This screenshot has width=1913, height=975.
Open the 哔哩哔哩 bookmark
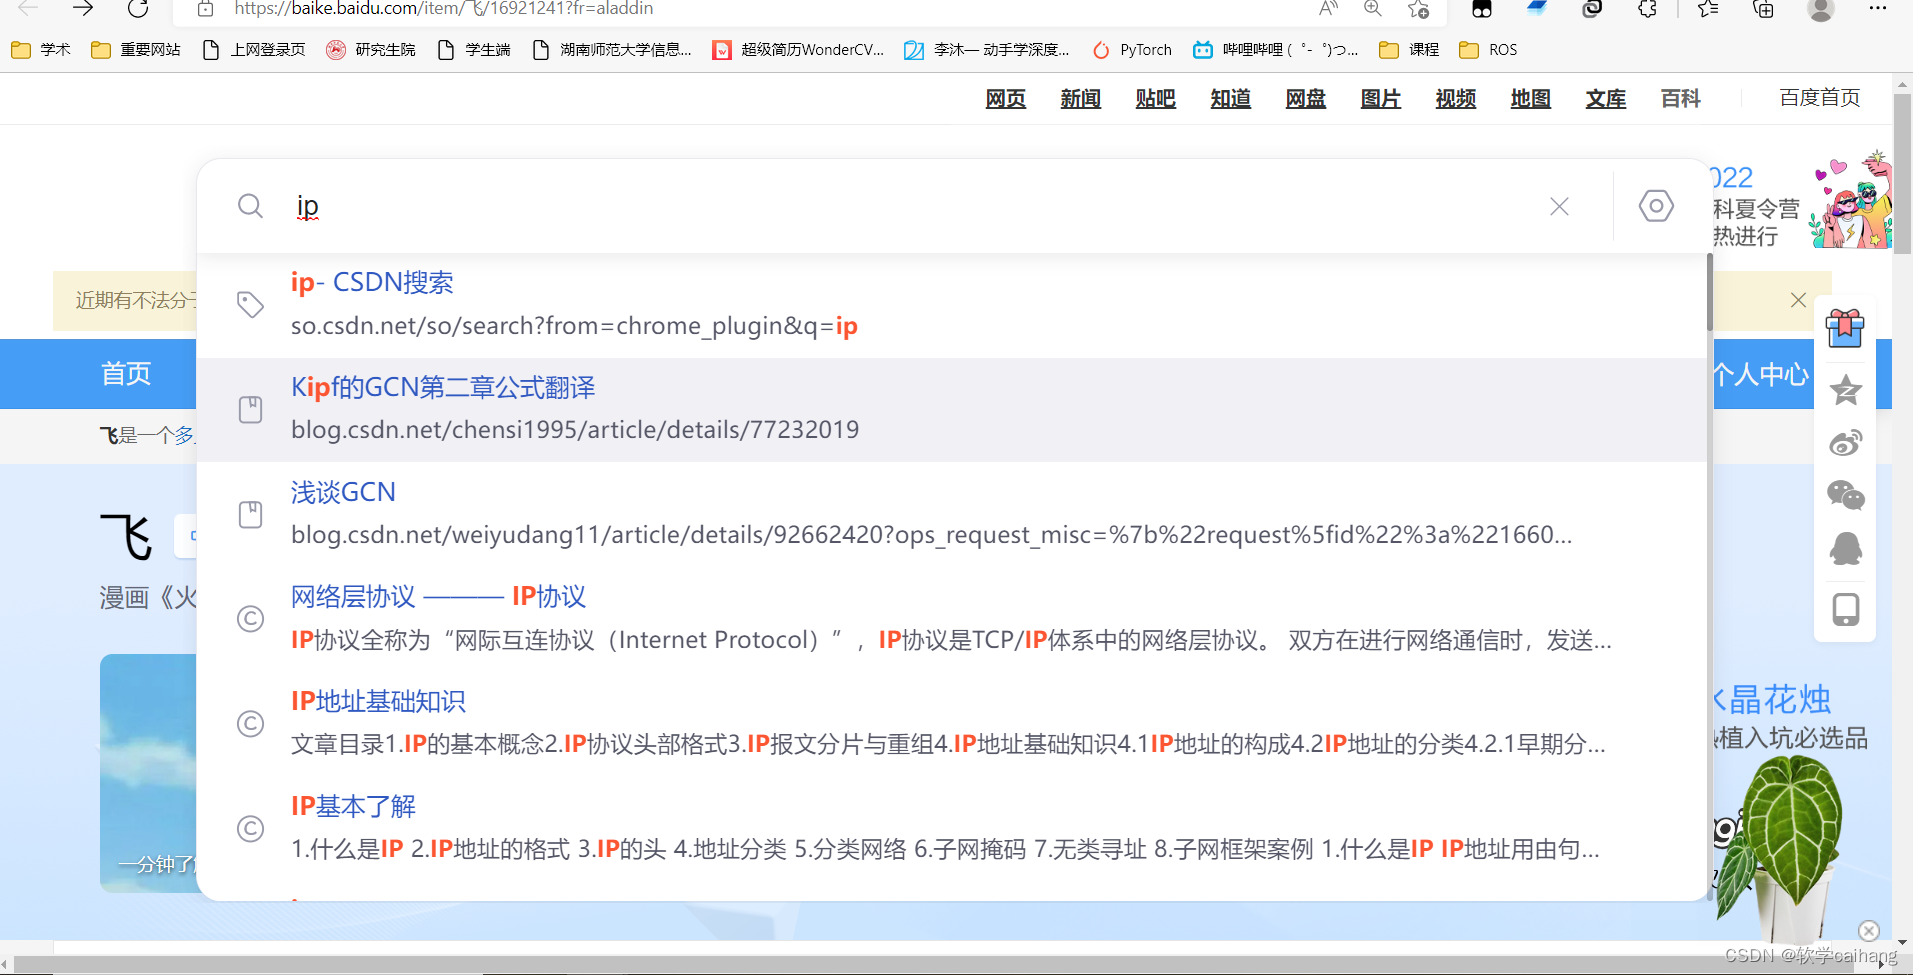1276,50
